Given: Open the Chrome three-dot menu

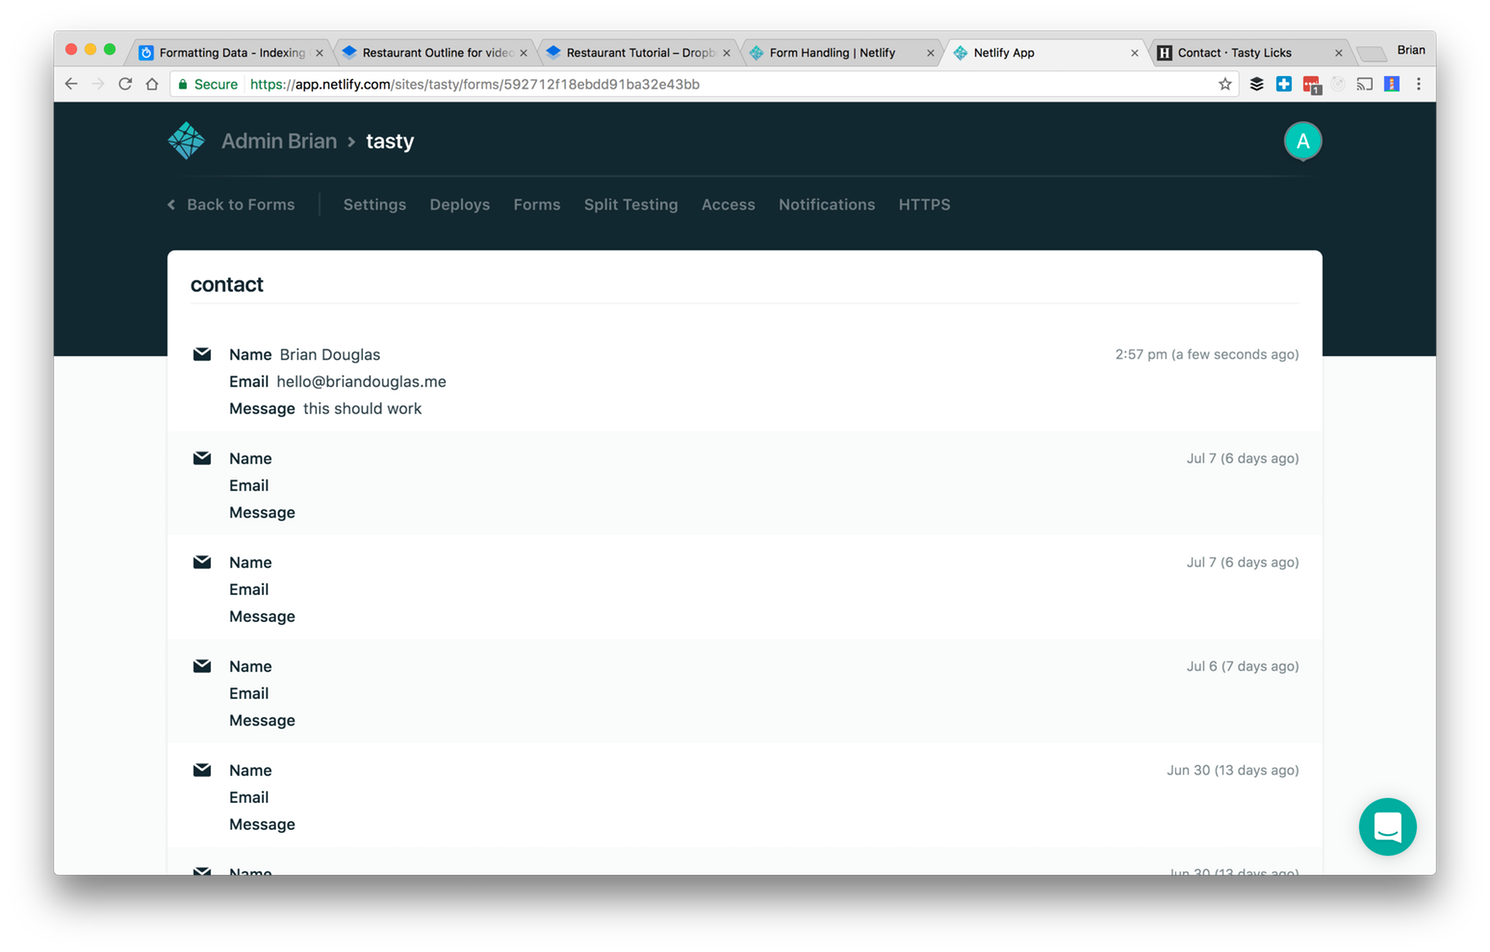Looking at the screenshot, I should coord(1418,84).
